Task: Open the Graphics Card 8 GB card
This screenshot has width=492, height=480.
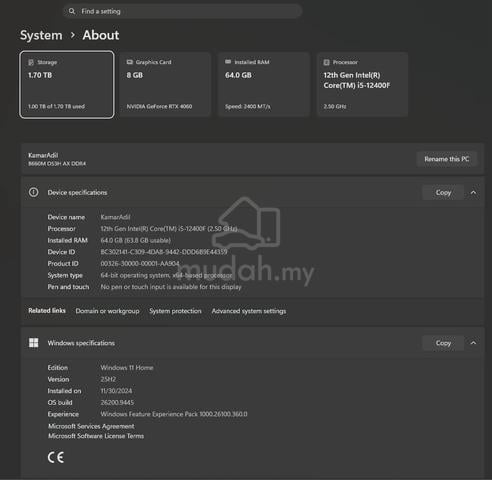Action: click(x=165, y=84)
